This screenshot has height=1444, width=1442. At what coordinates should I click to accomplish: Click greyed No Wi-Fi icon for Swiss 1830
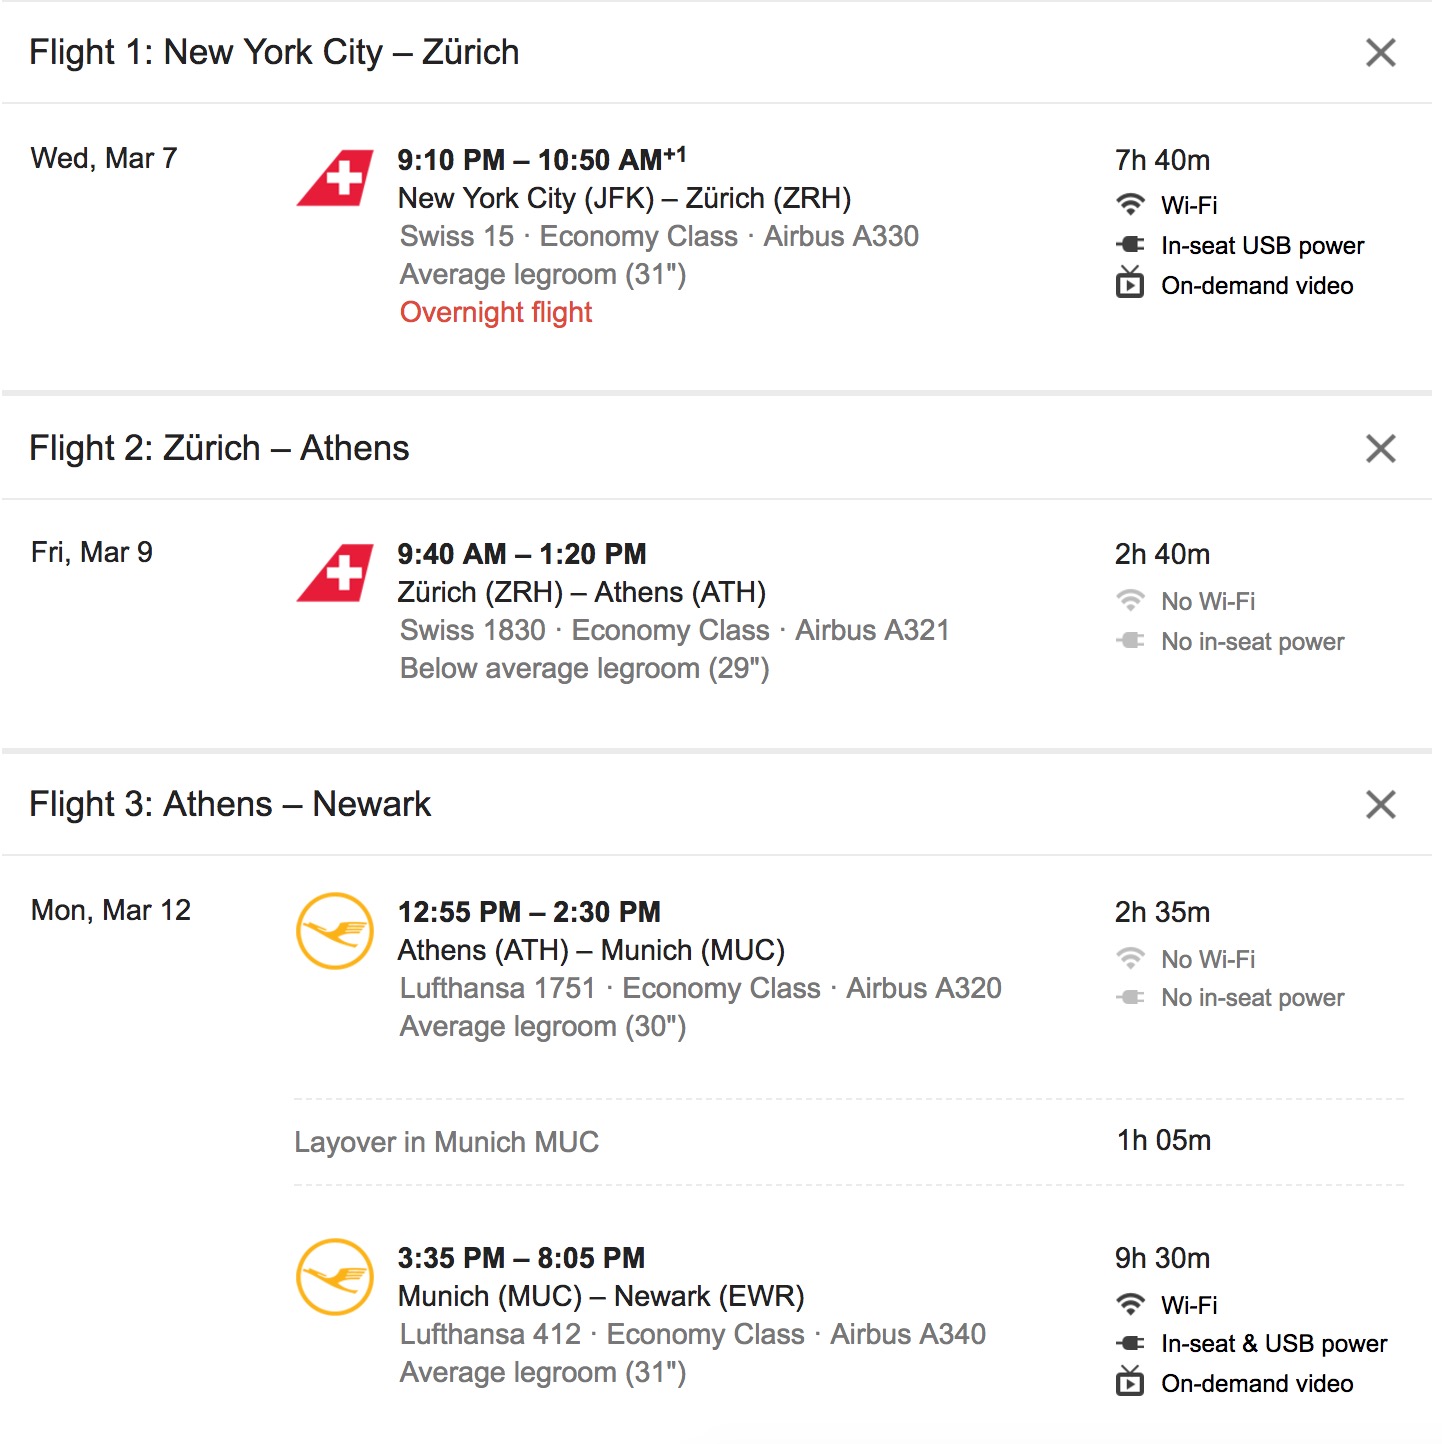tap(1130, 601)
